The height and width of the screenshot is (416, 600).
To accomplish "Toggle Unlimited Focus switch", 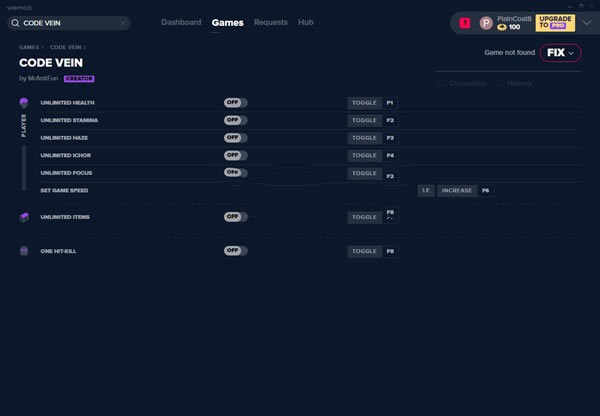I will [x=236, y=173].
